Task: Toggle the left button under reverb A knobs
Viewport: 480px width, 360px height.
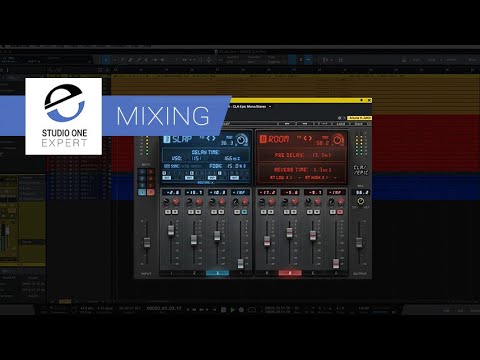Action: [x=263, y=212]
